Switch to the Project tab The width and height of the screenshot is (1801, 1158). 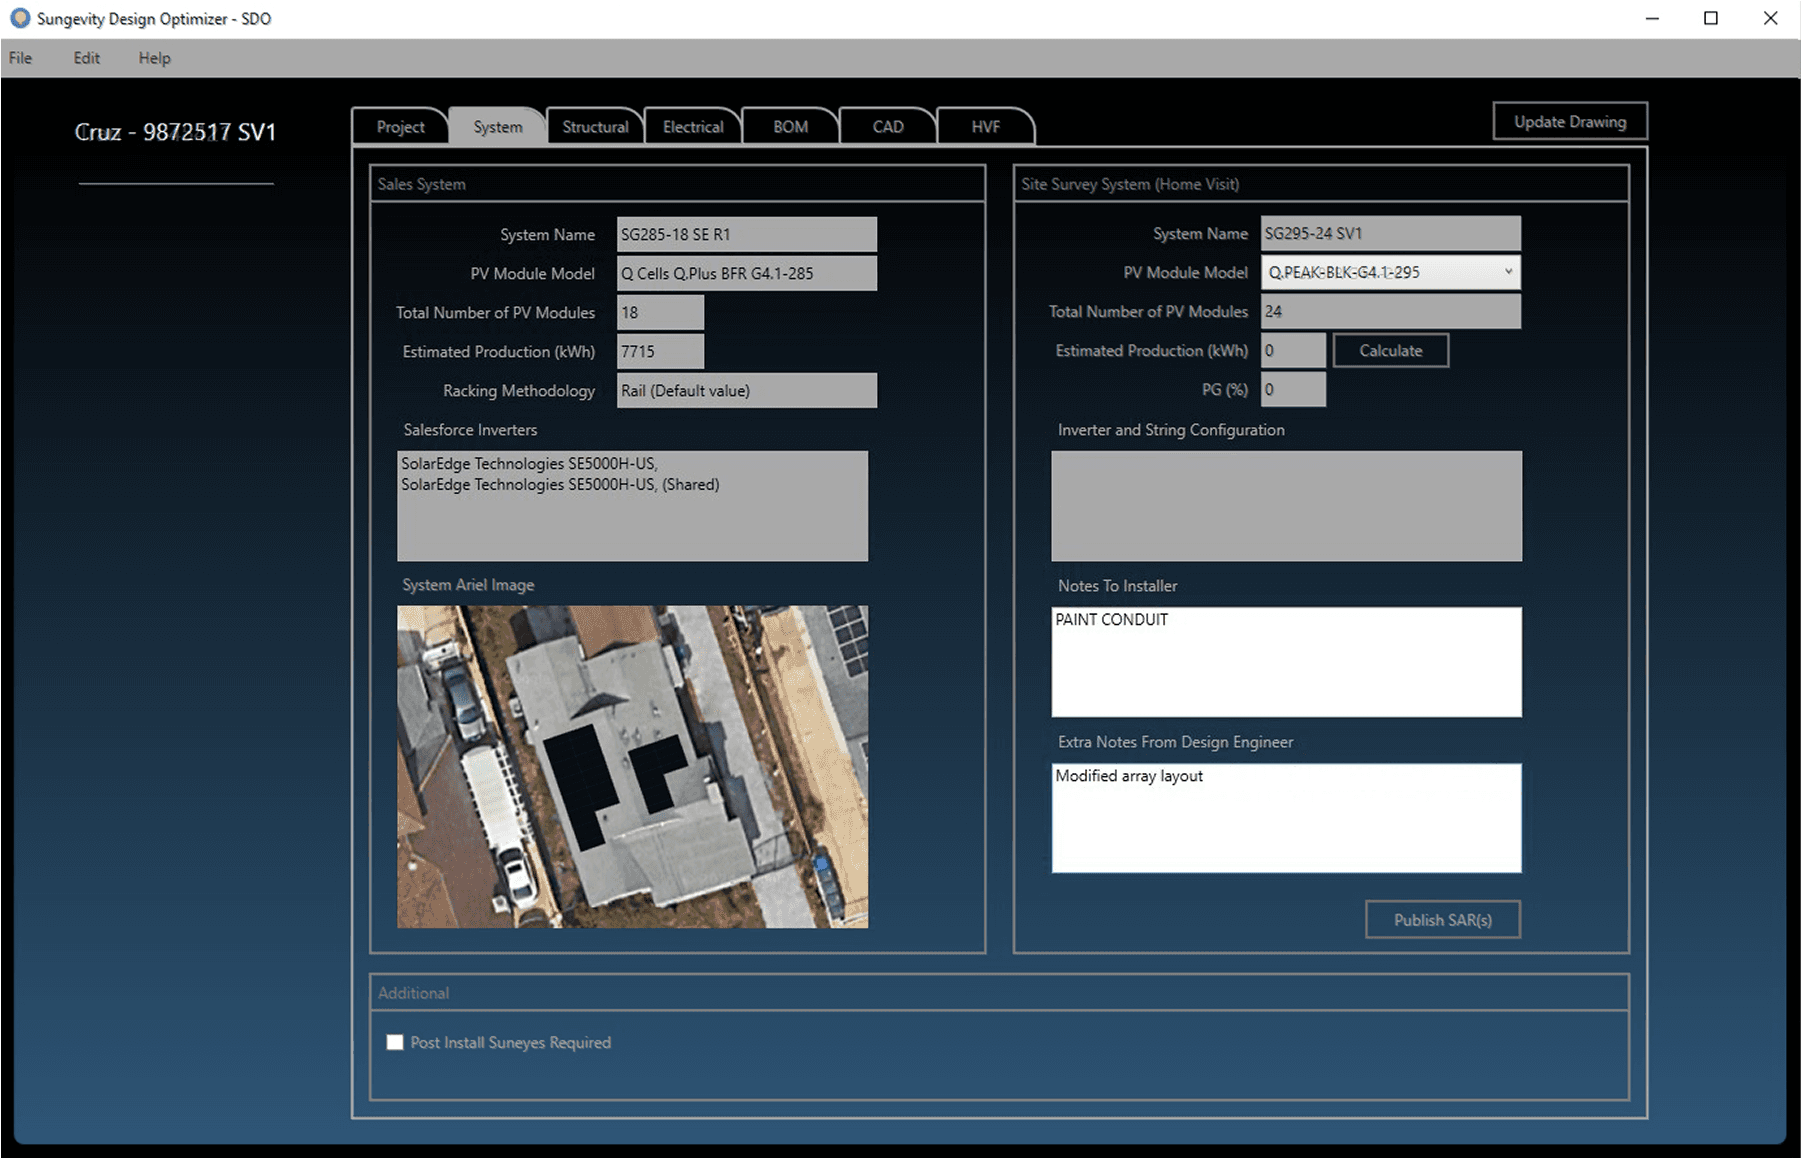pyautogui.click(x=400, y=127)
